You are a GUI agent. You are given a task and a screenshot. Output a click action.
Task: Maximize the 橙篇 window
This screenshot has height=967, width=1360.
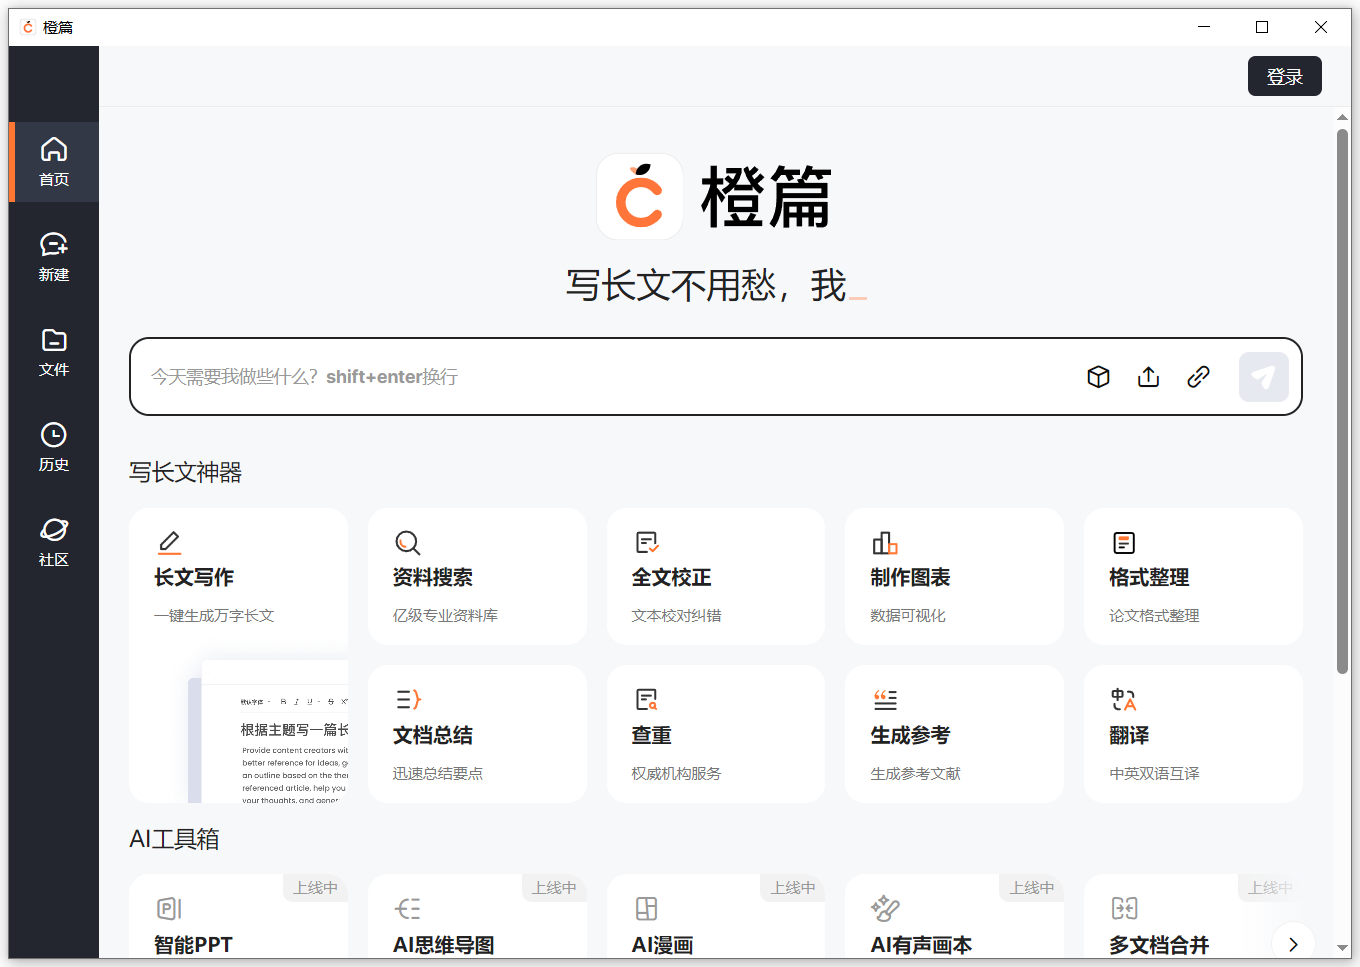pos(1262,27)
